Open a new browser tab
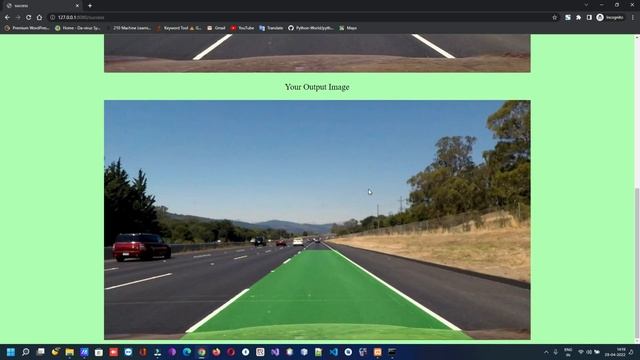Screen dimensions: 640x360 [90, 6]
